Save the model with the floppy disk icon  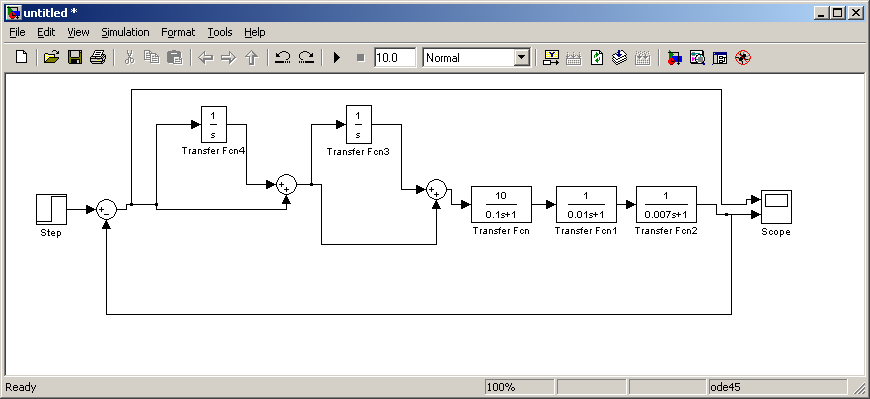(x=75, y=57)
